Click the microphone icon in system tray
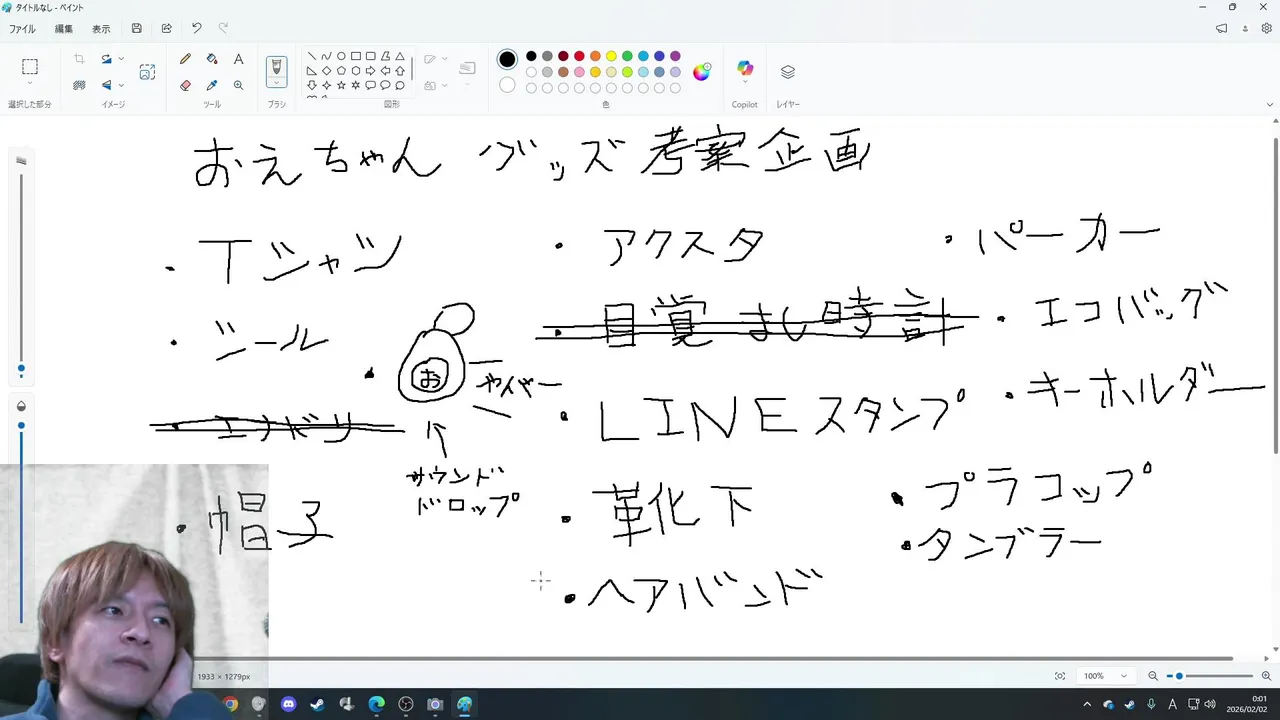The image size is (1280, 720). (x=1152, y=704)
